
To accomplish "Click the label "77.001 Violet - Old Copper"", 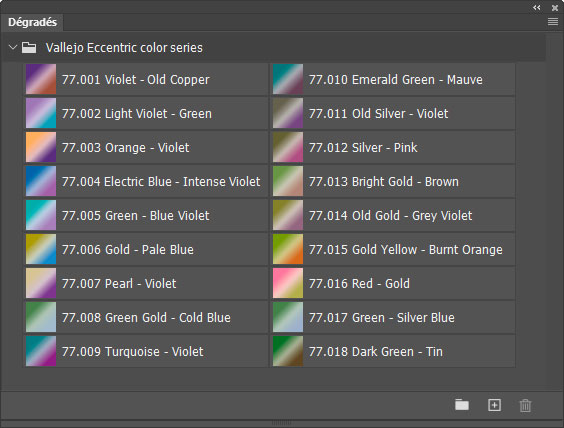I will coord(135,79).
